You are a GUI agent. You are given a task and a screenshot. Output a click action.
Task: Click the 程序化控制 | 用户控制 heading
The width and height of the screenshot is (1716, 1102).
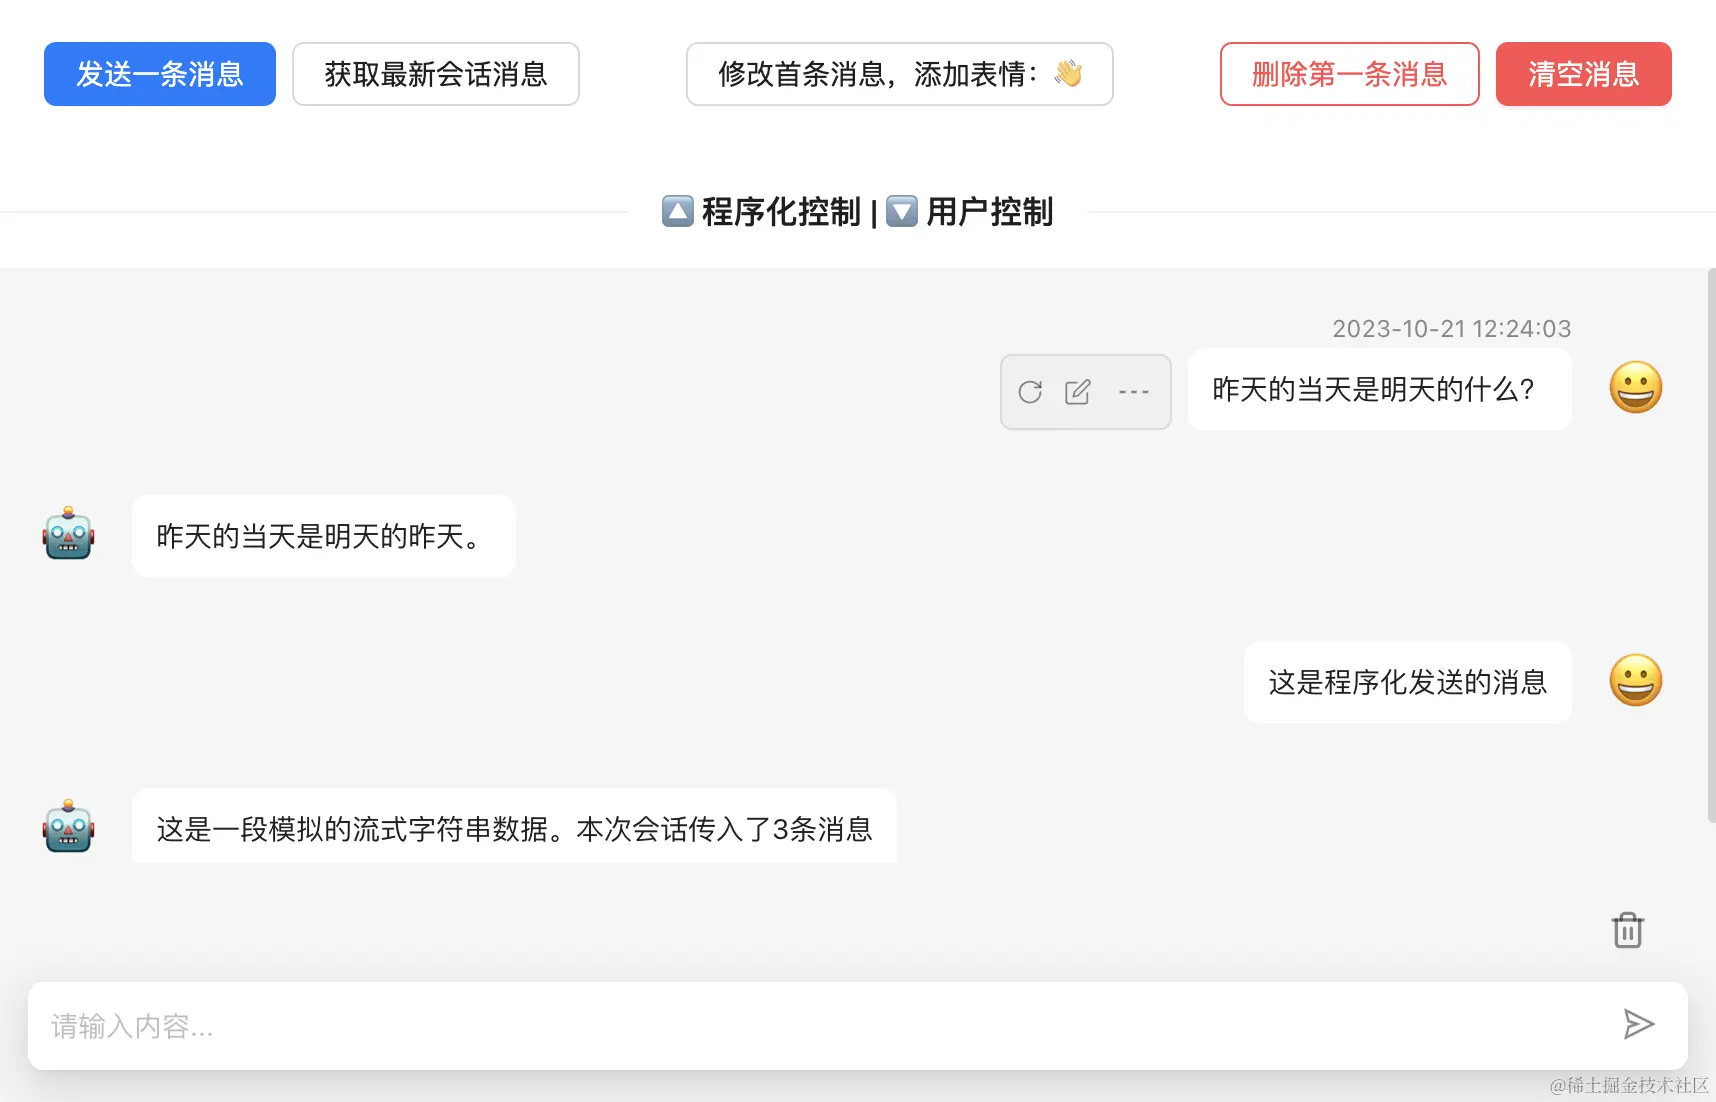[858, 212]
